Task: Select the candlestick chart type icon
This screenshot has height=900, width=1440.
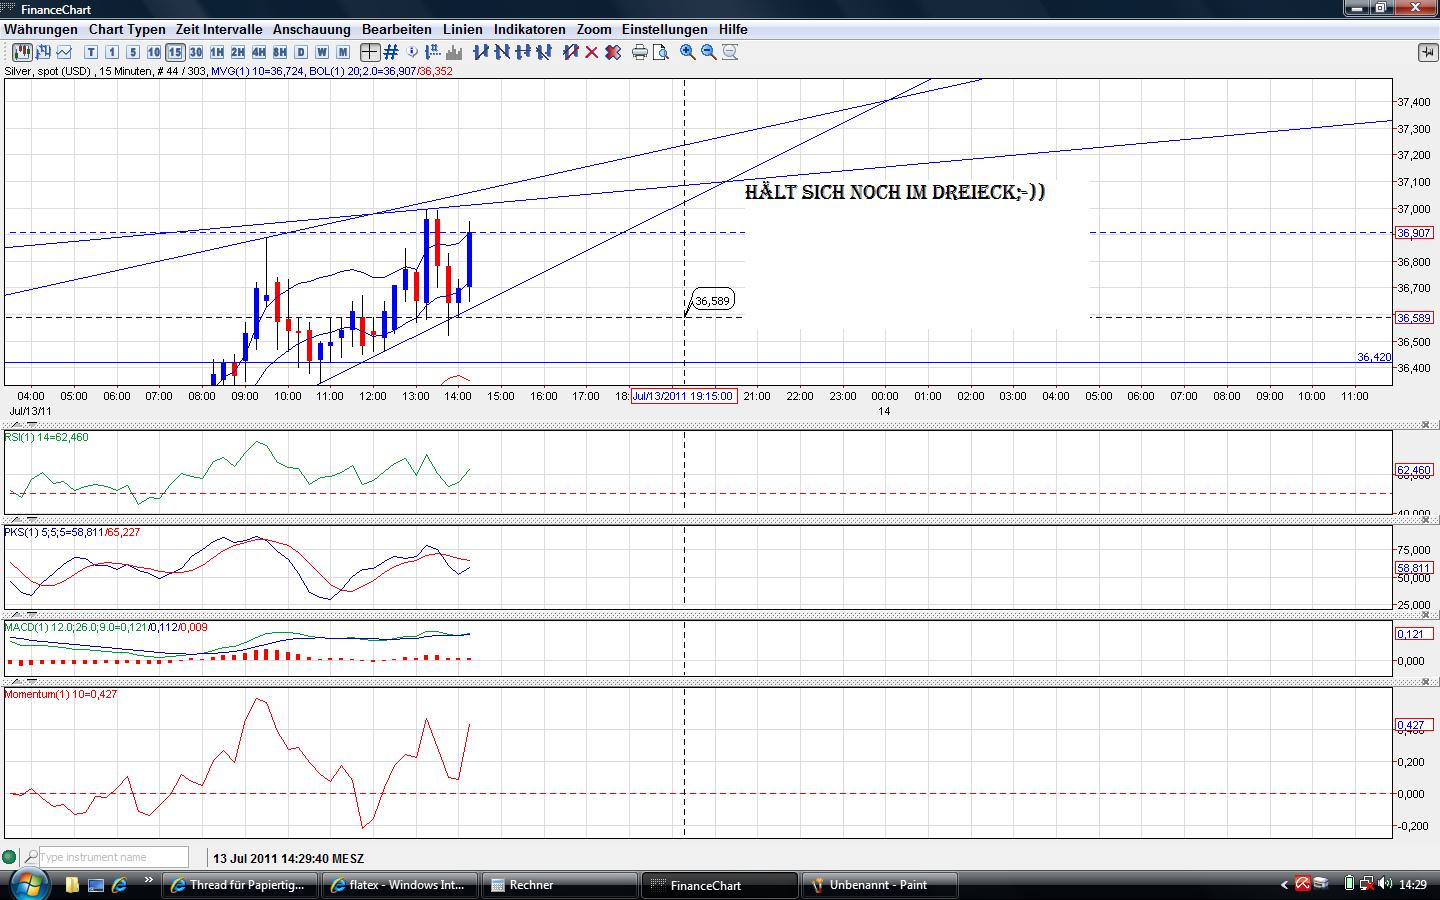Action: [22, 52]
